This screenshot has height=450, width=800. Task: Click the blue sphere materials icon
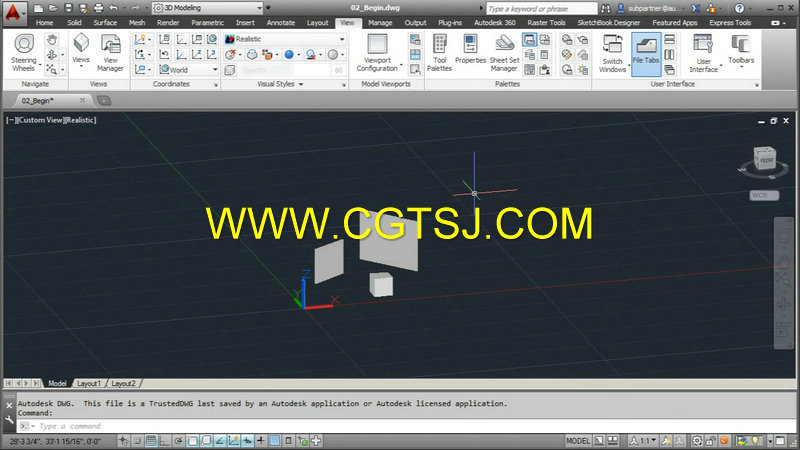289,55
